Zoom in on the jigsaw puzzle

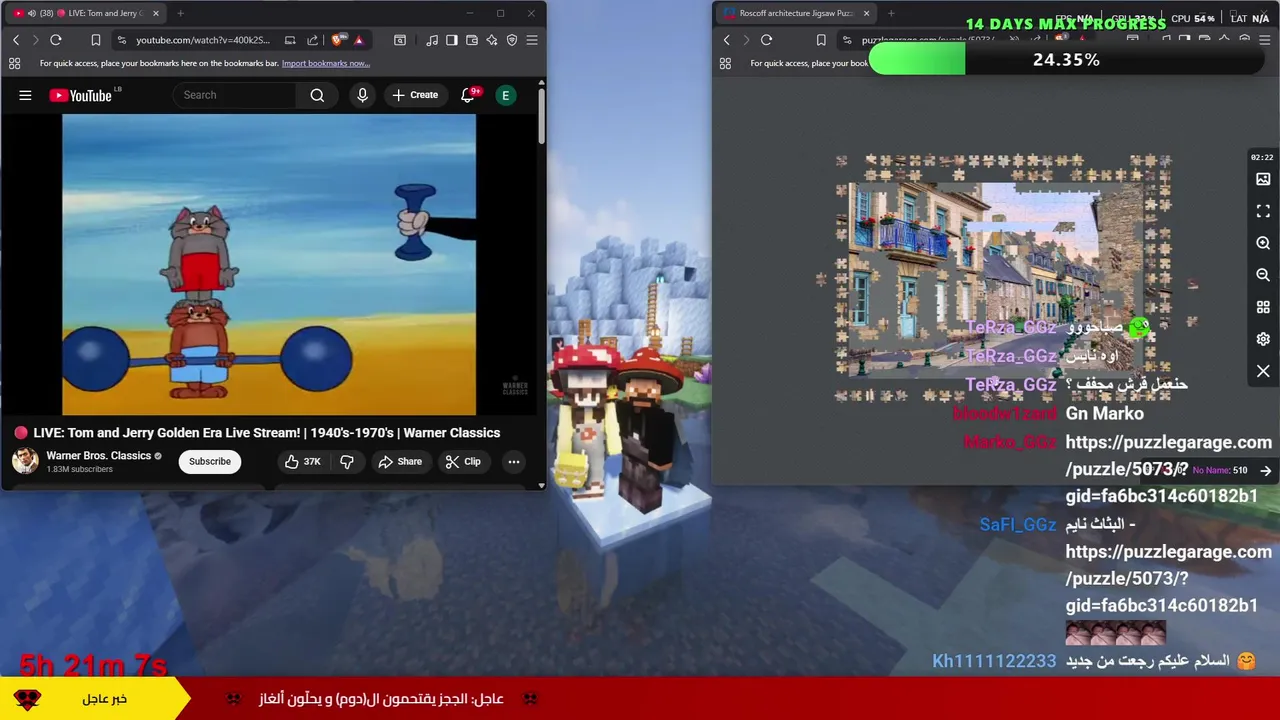point(1263,243)
